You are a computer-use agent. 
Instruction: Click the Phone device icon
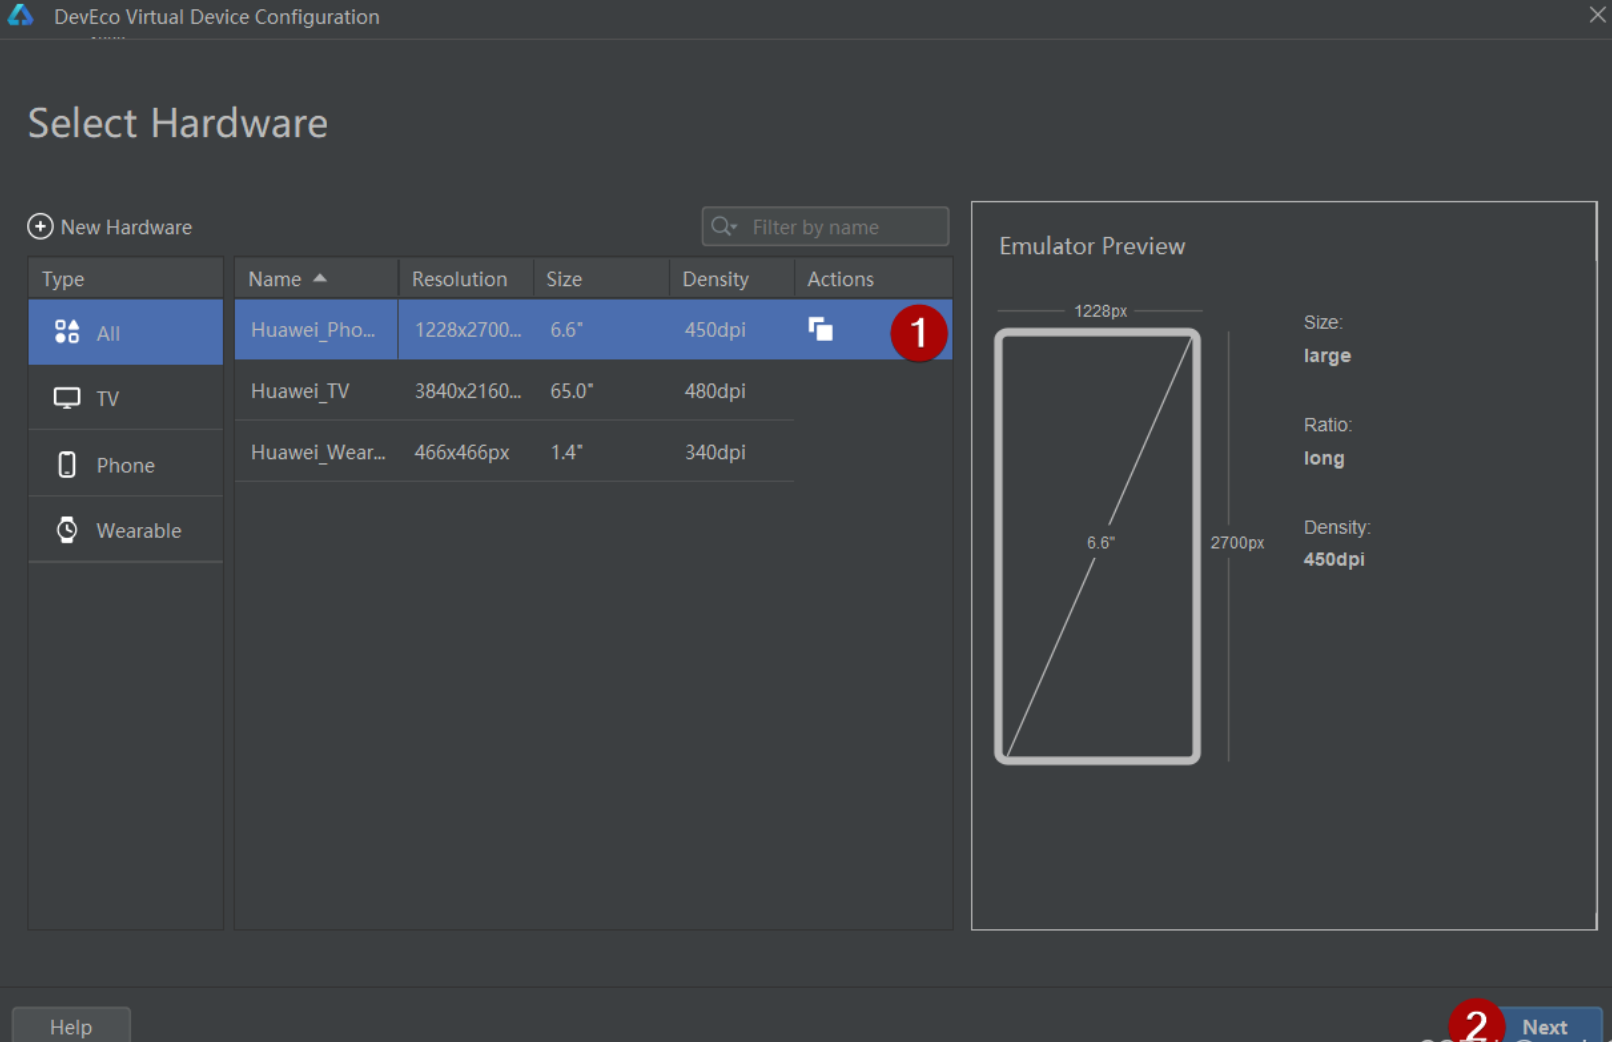click(67, 464)
